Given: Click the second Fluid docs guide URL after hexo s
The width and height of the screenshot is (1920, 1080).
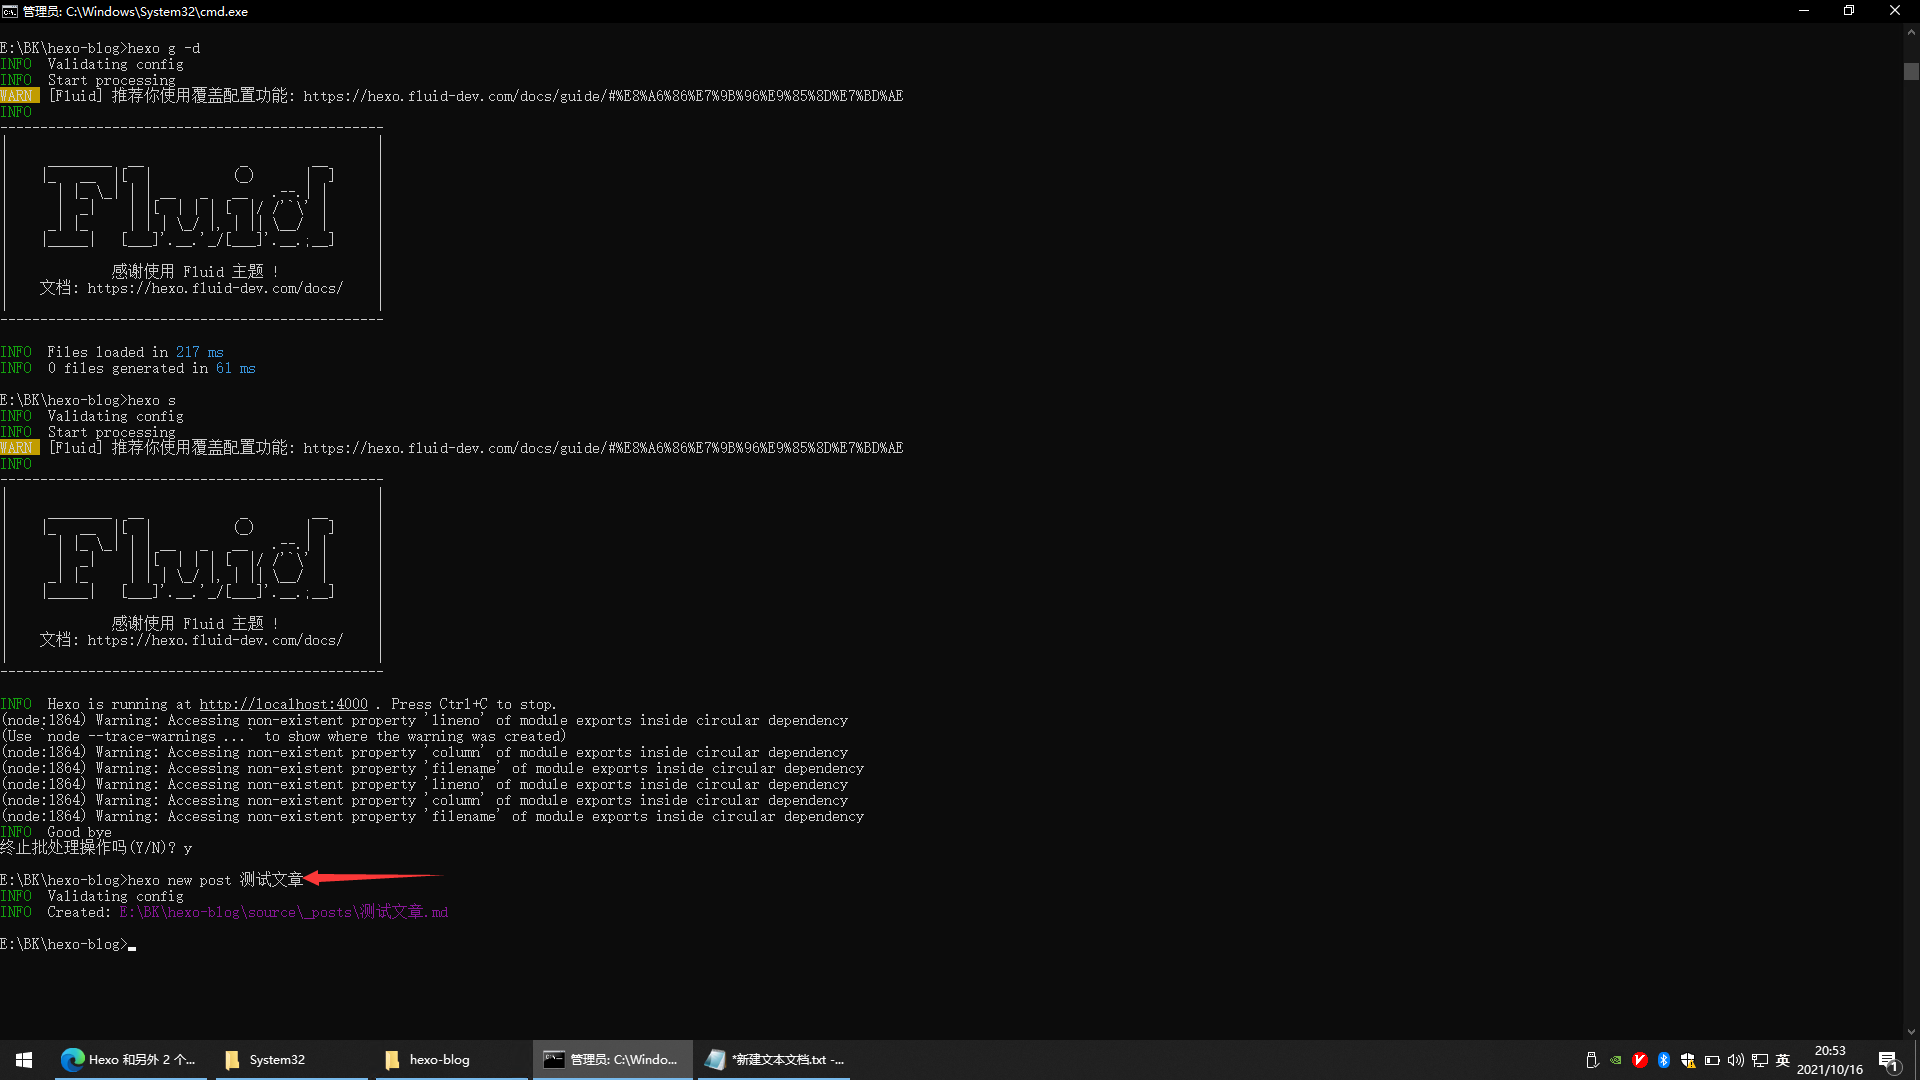Looking at the screenshot, I should pyautogui.click(x=603, y=448).
